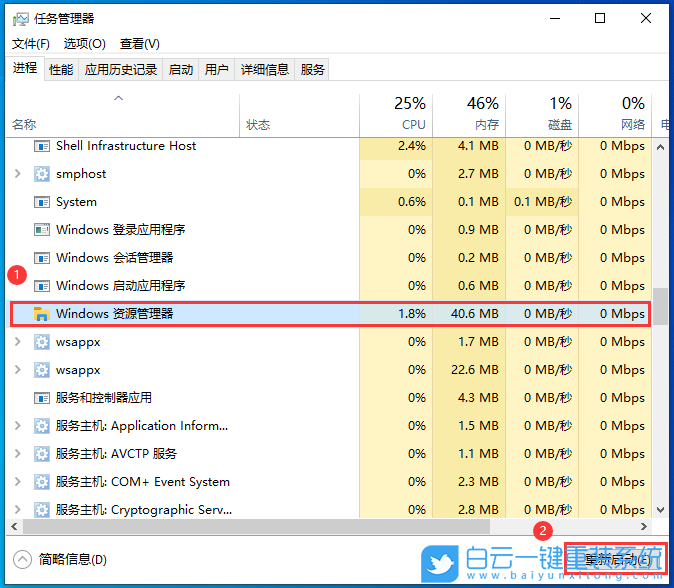Click the 22.6 MB wsappx gear icon

coord(42,370)
